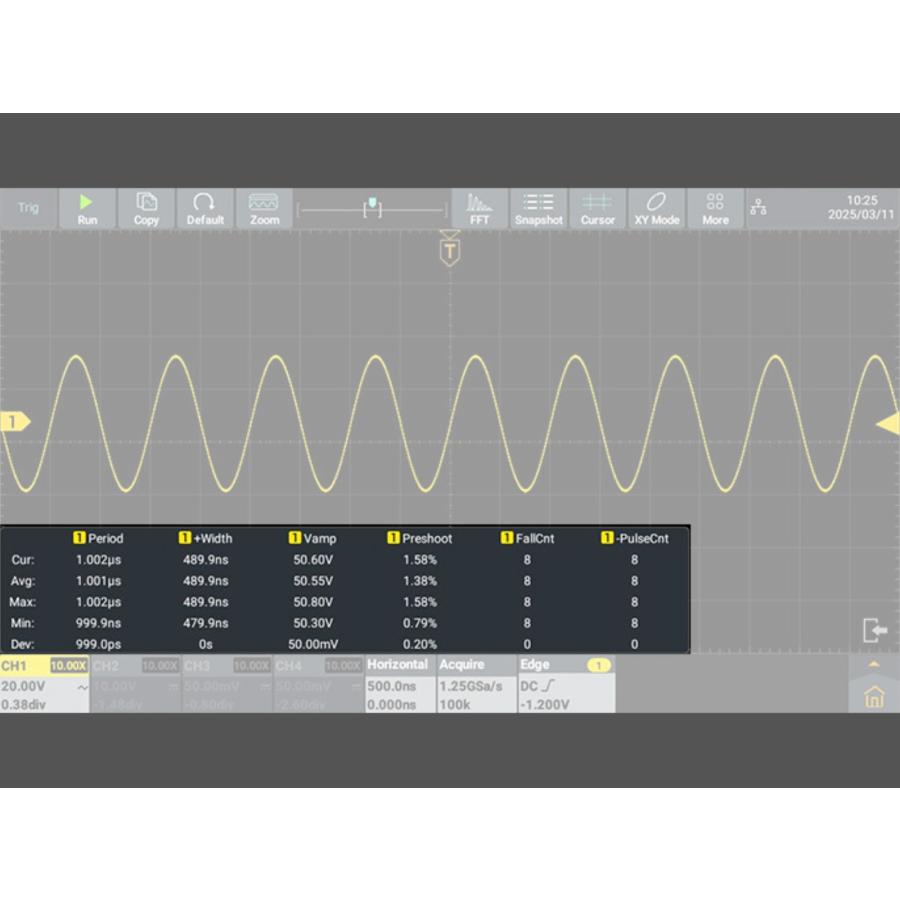Image resolution: width=900 pixels, height=900 pixels.
Task: Click the Cur: row label
Action: pyautogui.click(x=23, y=560)
